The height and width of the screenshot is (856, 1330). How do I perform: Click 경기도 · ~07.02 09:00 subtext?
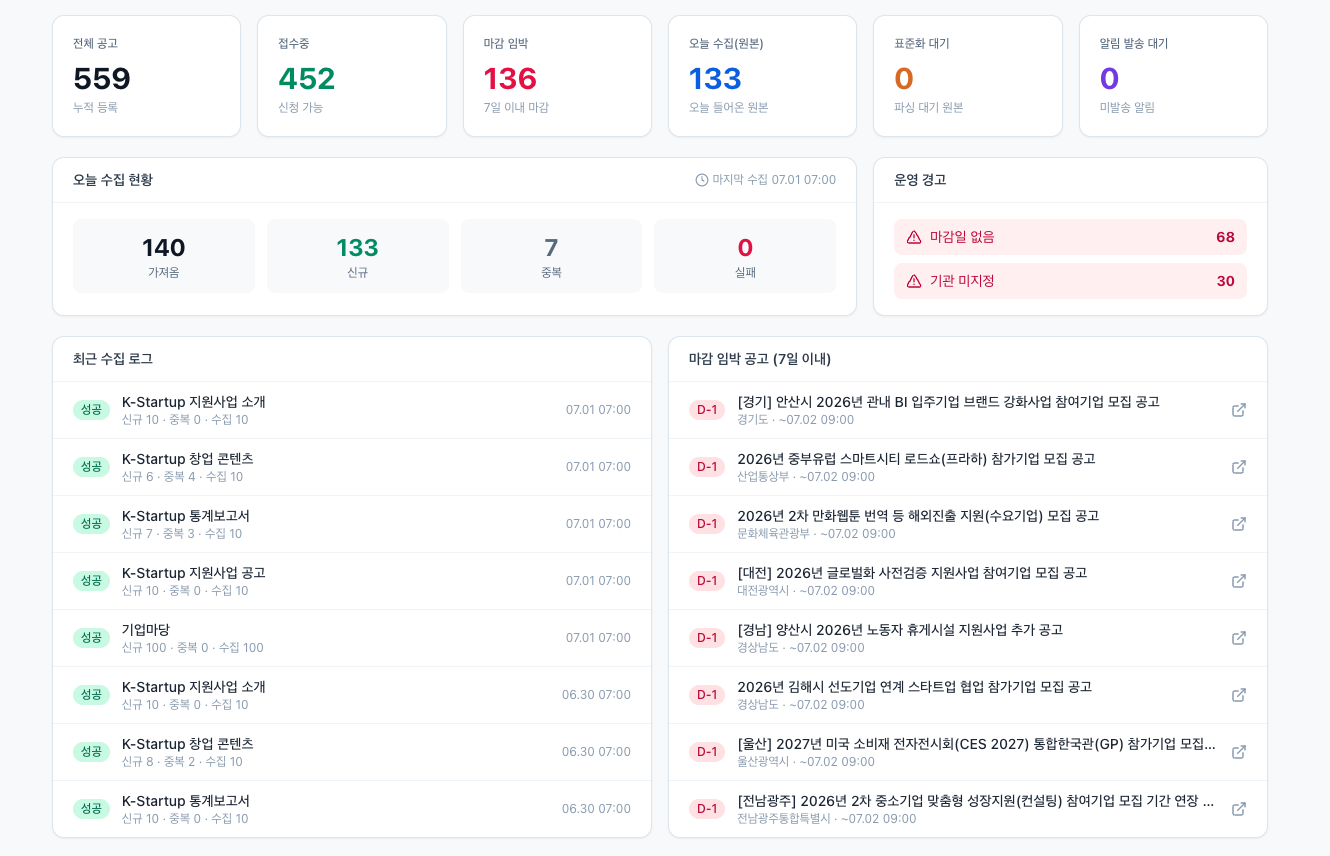click(x=795, y=420)
